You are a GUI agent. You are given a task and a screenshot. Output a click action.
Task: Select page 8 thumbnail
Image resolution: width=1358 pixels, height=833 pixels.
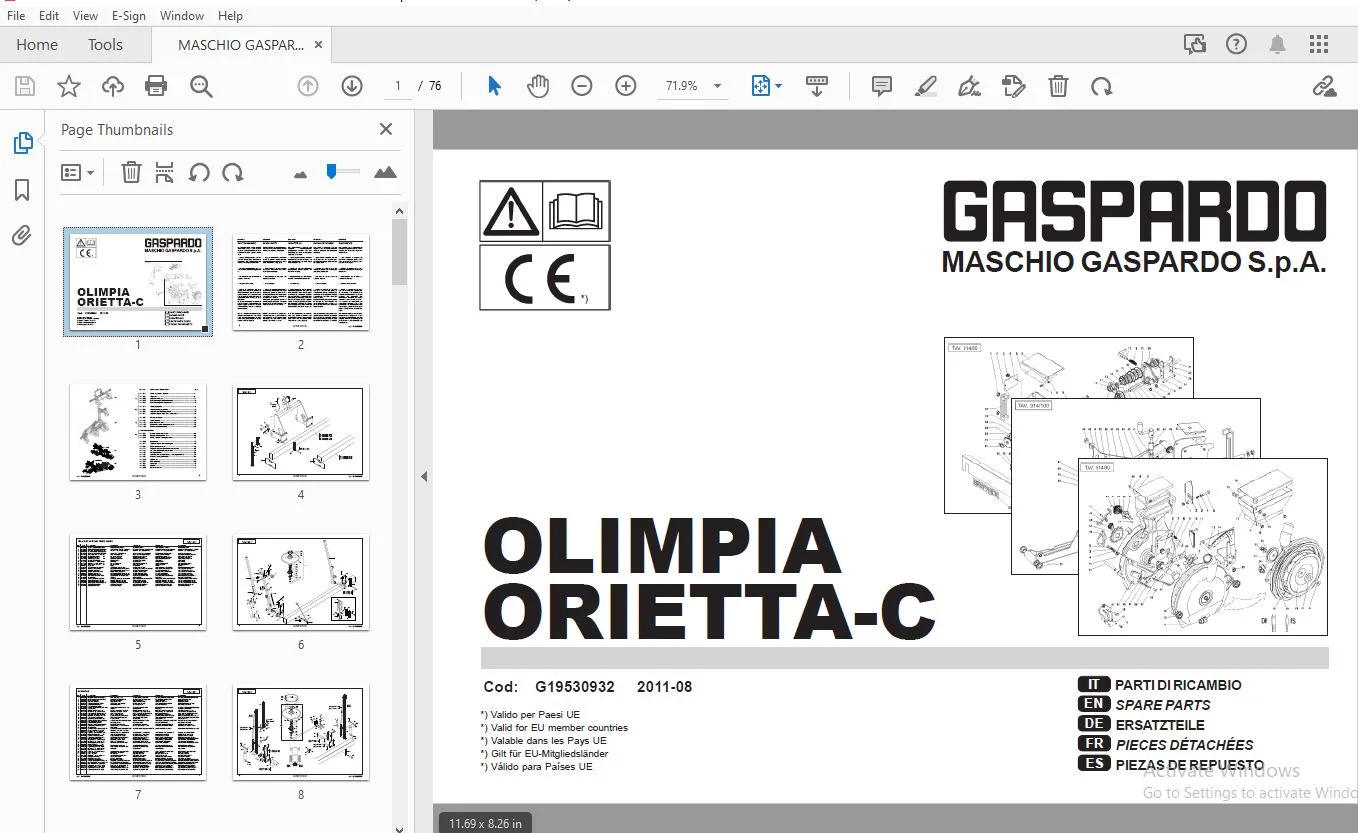[x=301, y=732]
